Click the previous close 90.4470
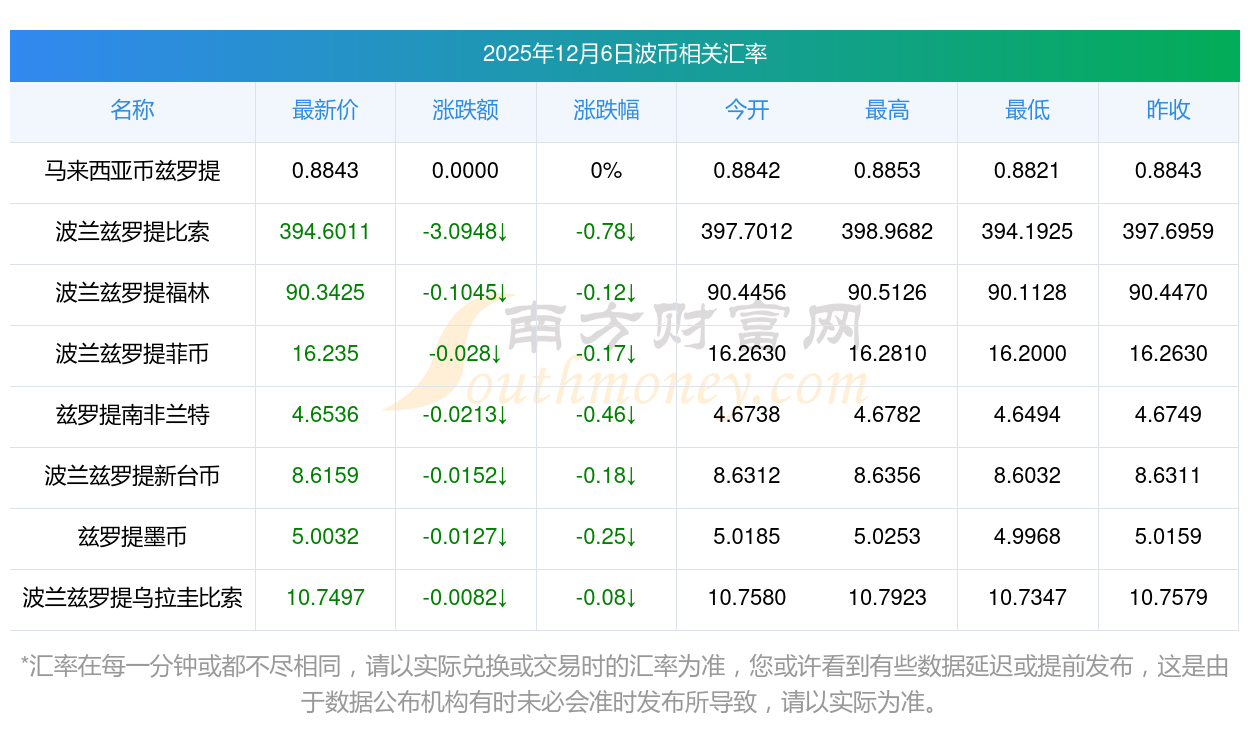 click(1168, 293)
